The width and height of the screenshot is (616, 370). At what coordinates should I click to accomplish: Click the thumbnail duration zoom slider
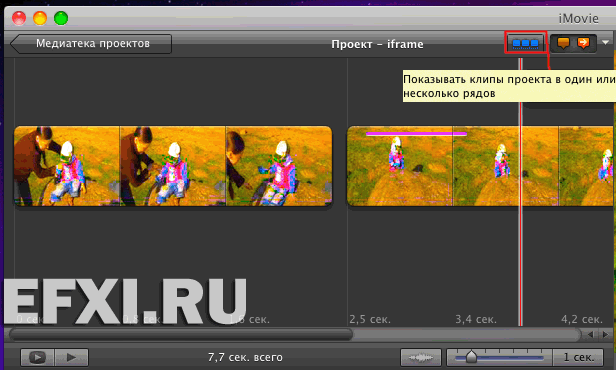499,357
